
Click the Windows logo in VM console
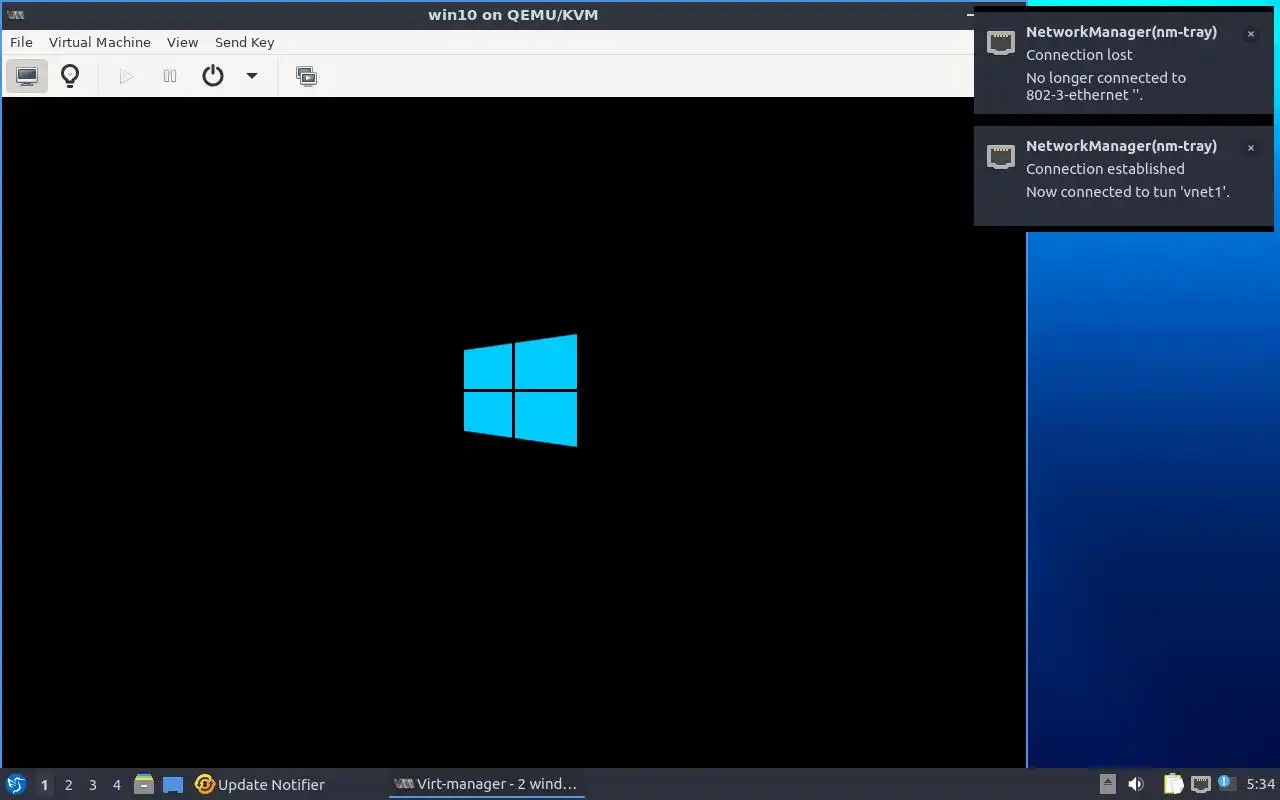(520, 390)
